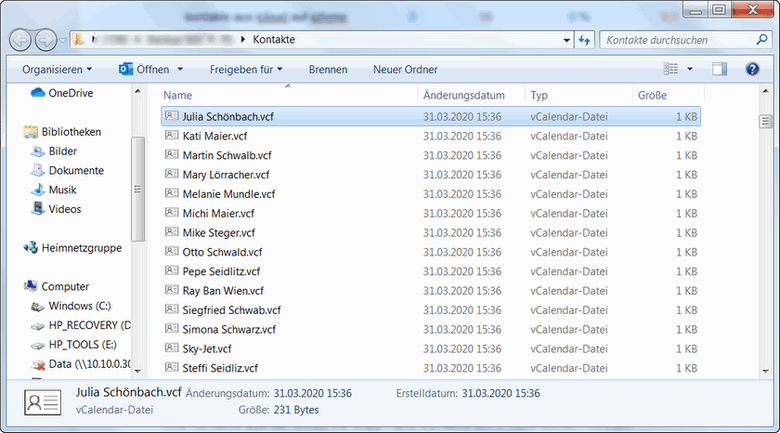Open the Freigeben für menu
Image resolution: width=780 pixels, height=433 pixels.
246,70
